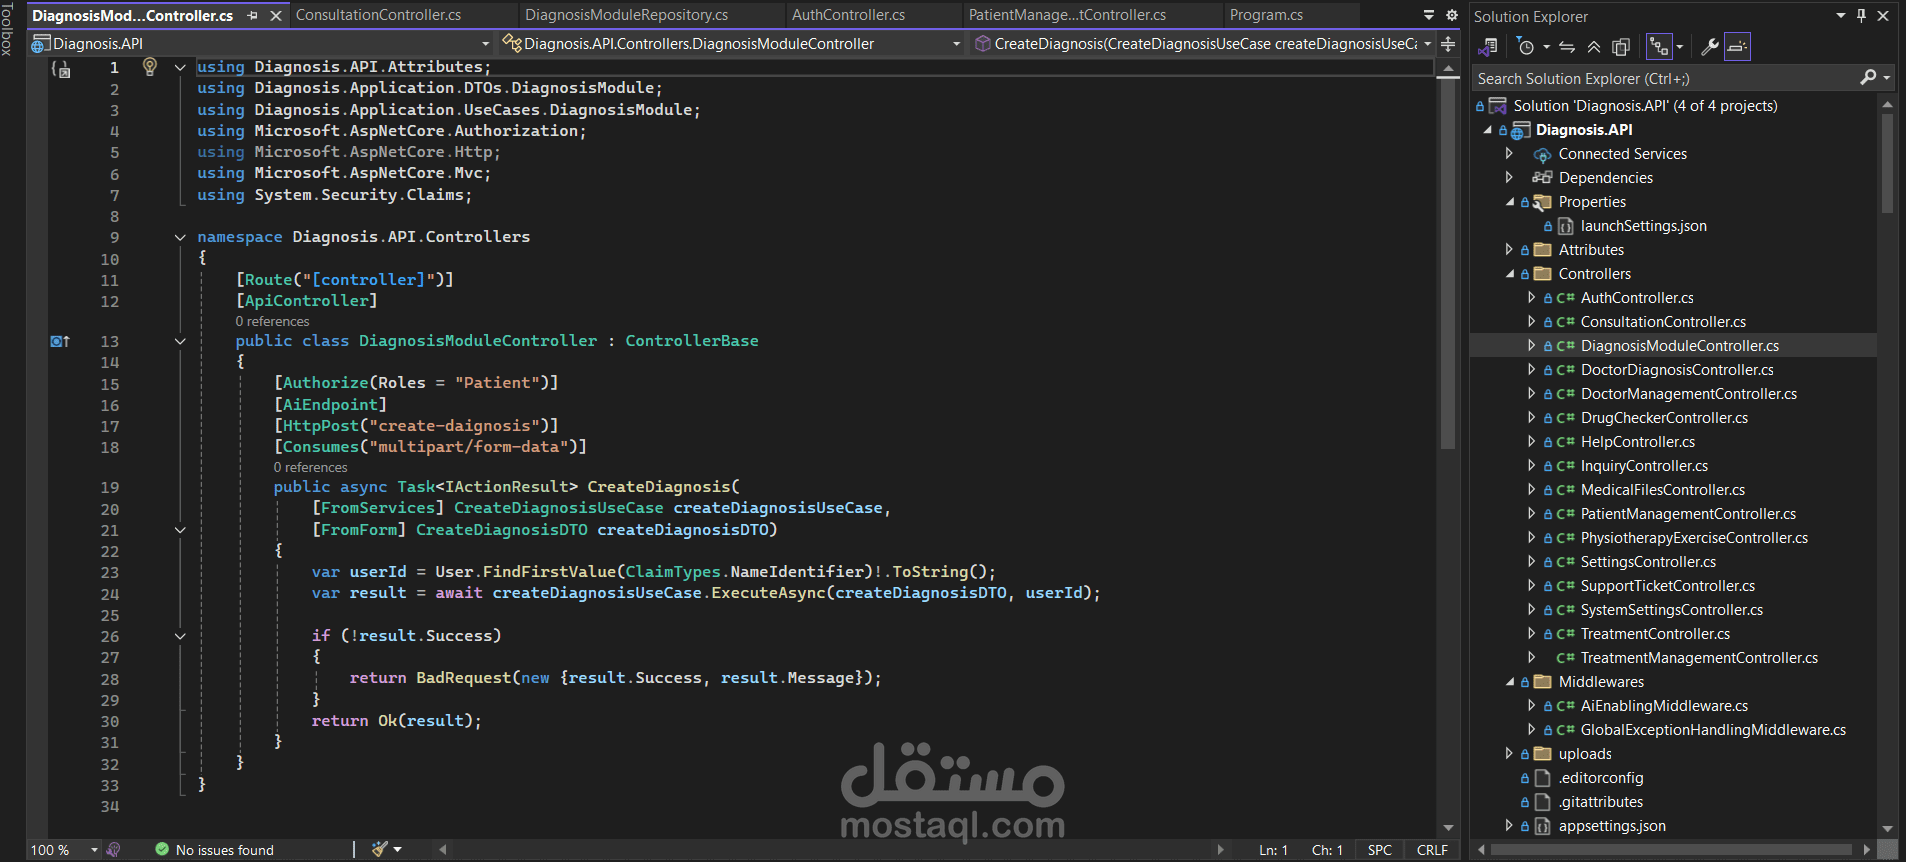
Task: Click the Solution Explorer vertical scrollbar thumb
Action: [1887, 163]
